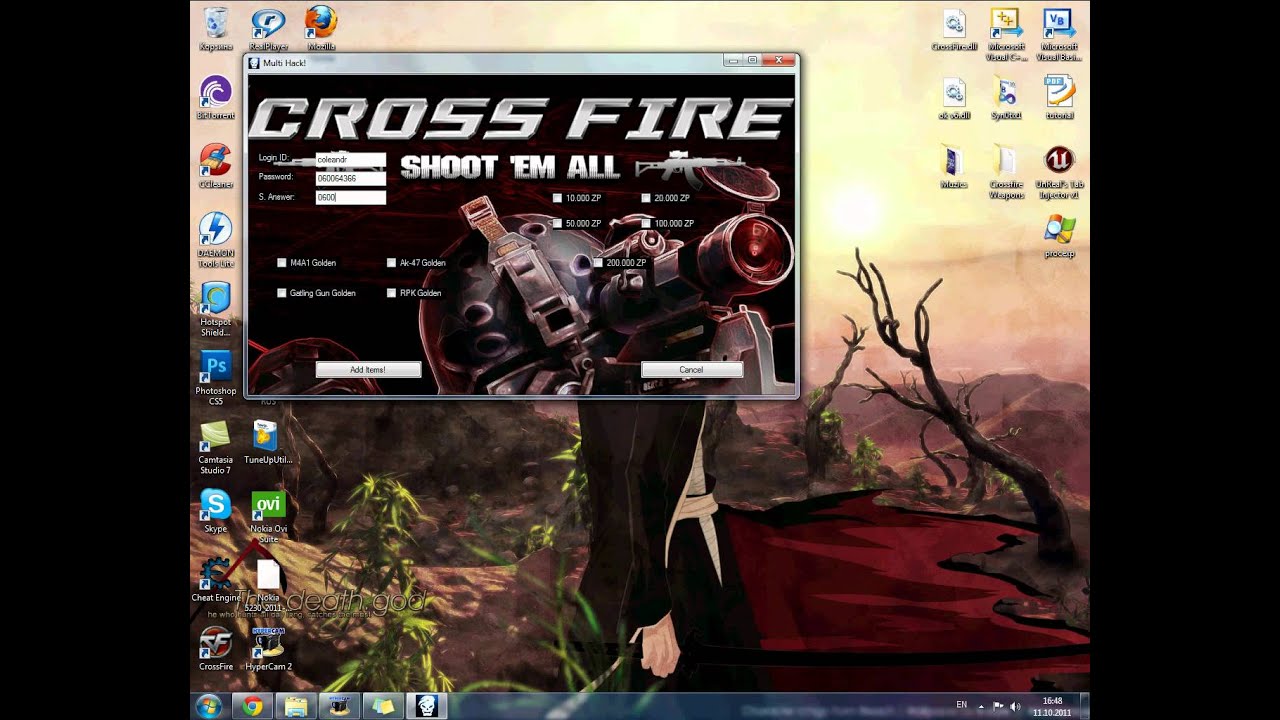Click the Multi Hack! window icon
The image size is (1280, 720).
pos(254,62)
